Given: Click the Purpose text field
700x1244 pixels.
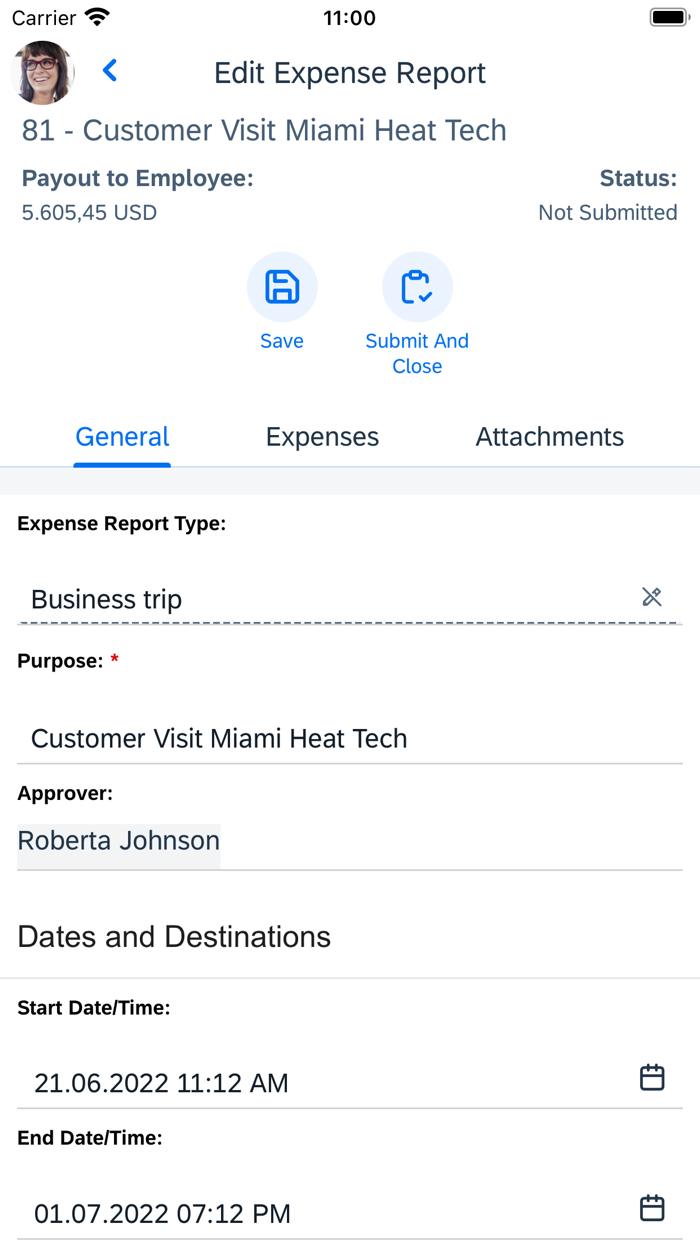Looking at the screenshot, I should pos(300,738).
